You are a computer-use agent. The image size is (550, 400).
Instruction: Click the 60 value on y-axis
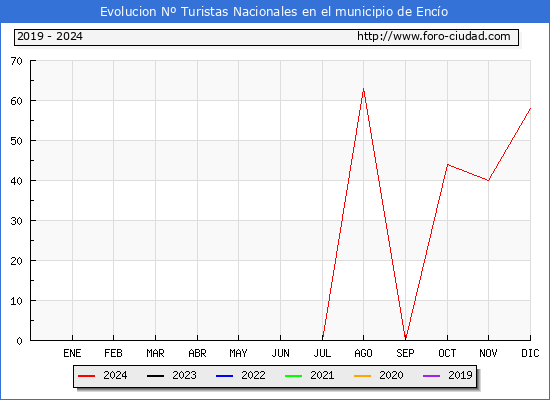click(x=16, y=101)
